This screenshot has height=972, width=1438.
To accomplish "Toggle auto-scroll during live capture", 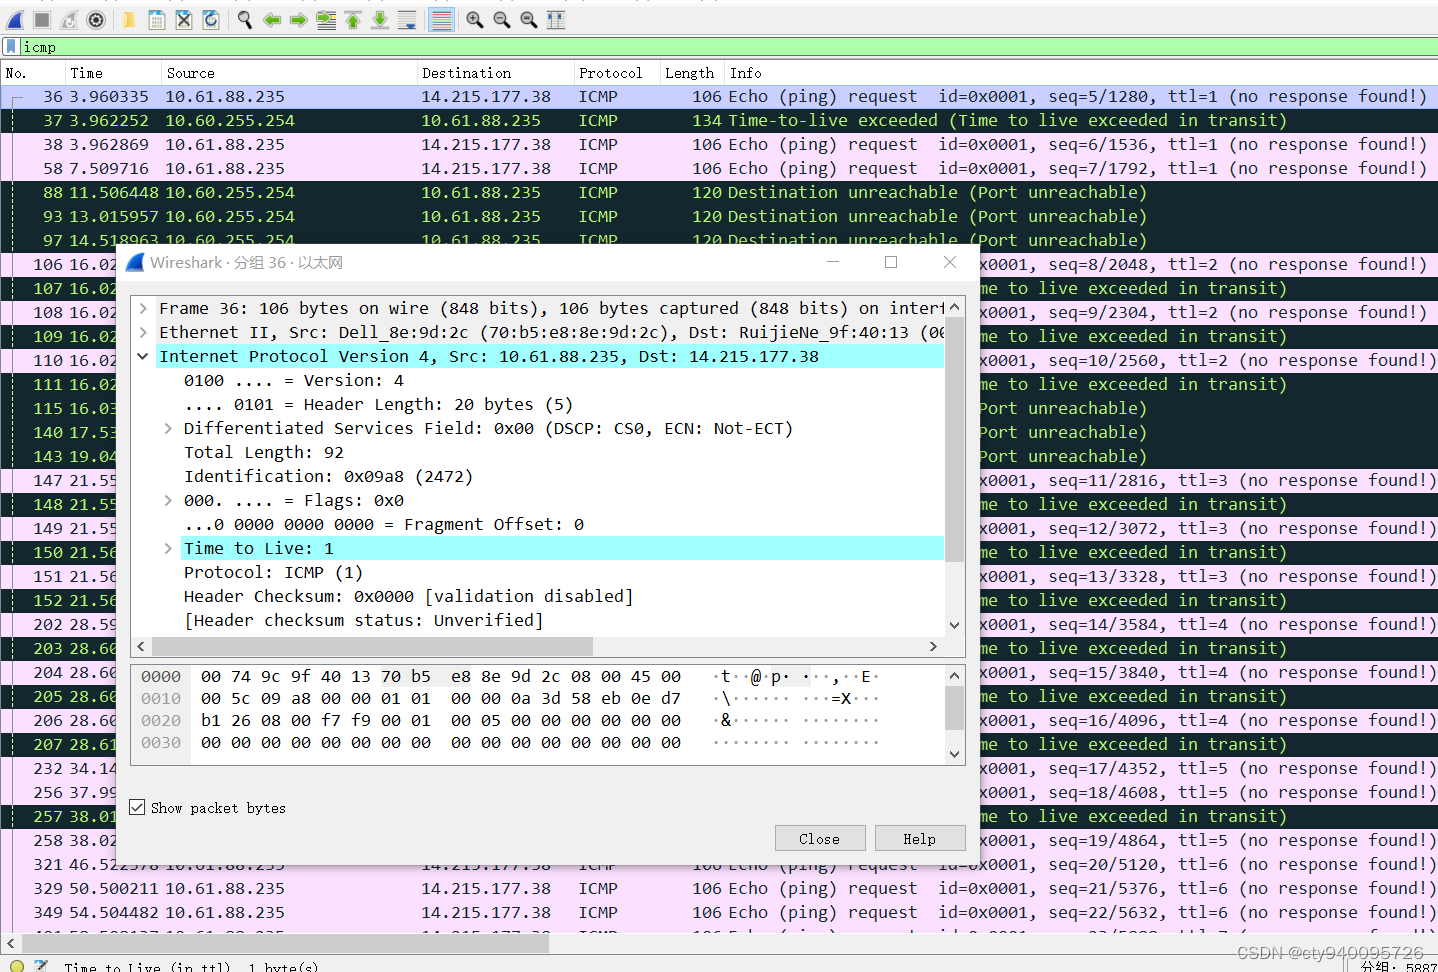I will pos(407,20).
